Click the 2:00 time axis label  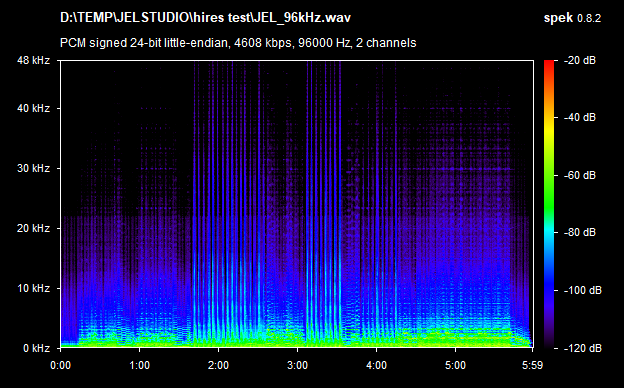[218, 365]
